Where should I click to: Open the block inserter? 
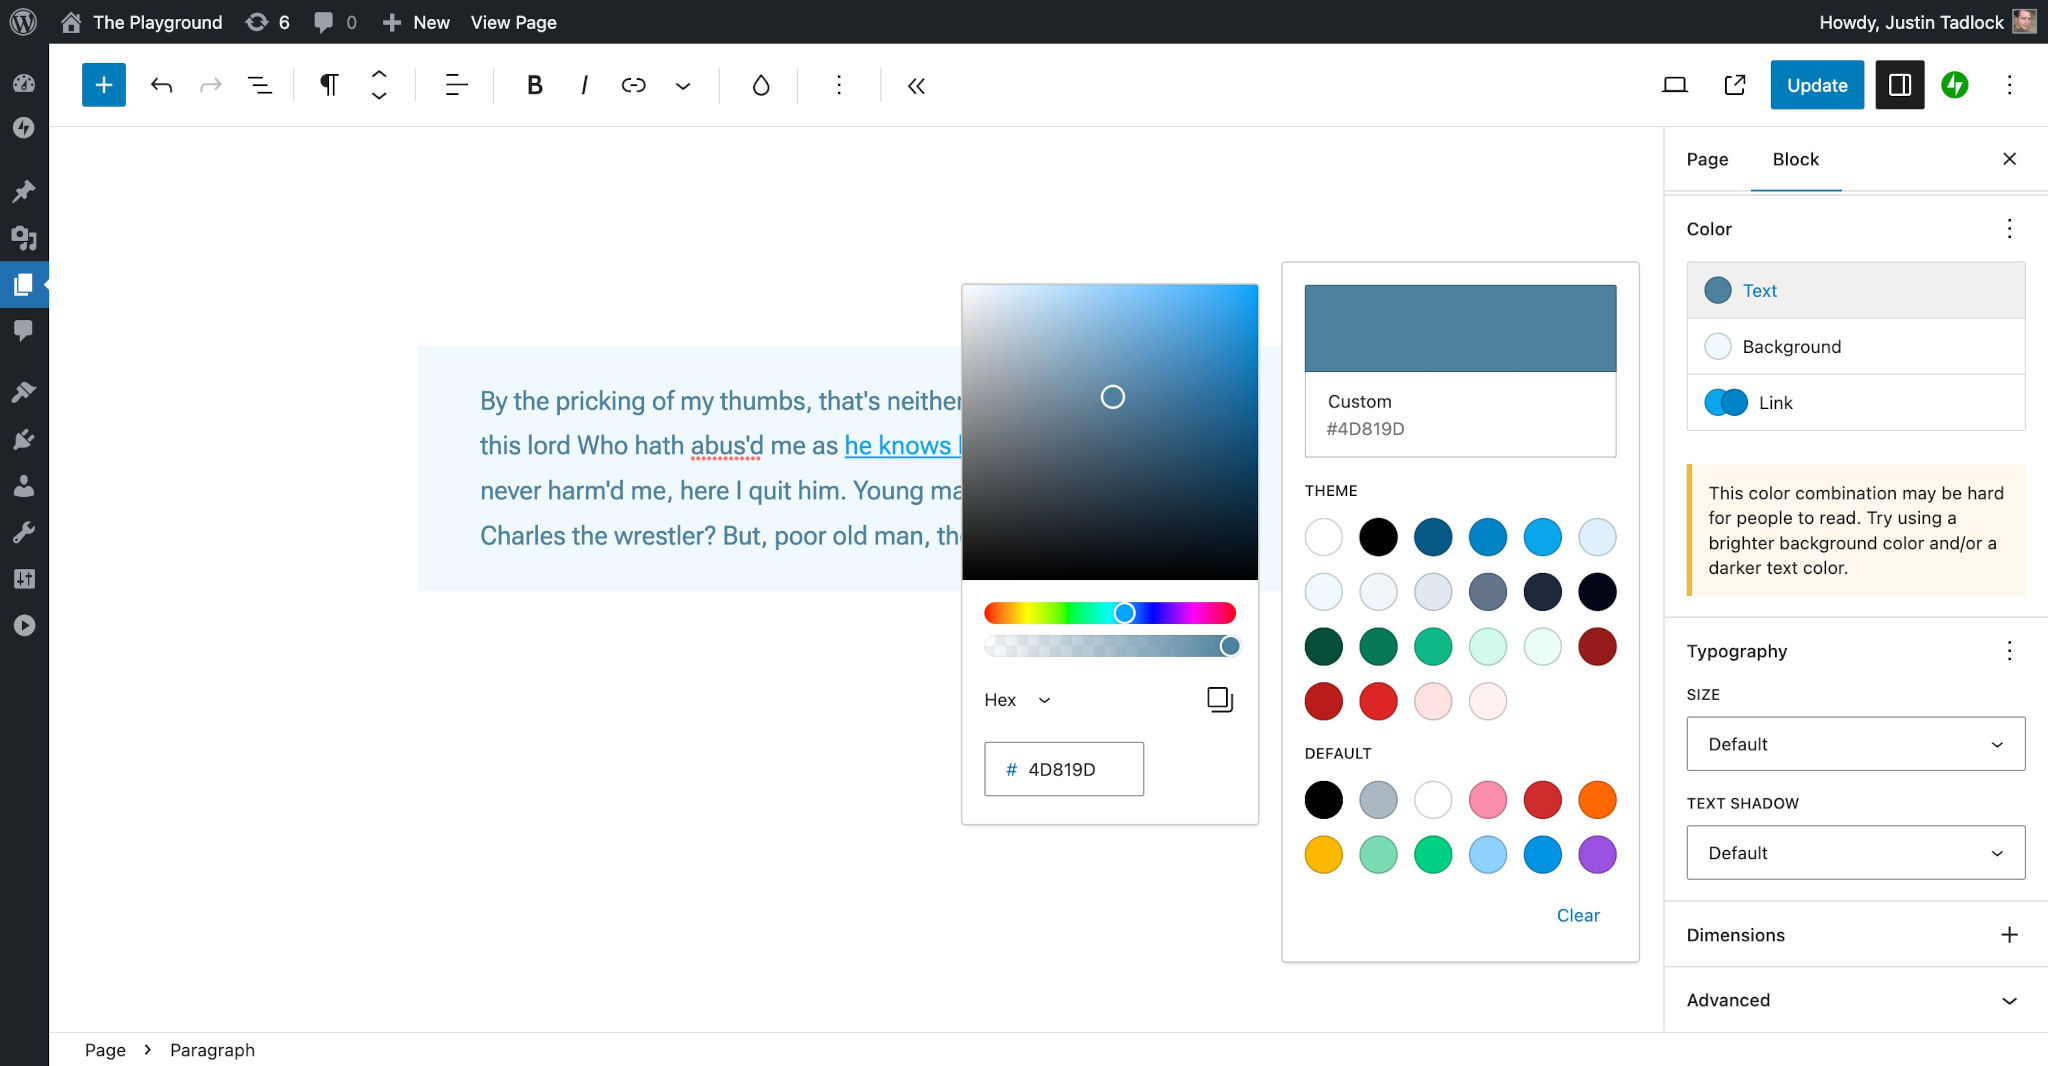click(103, 85)
